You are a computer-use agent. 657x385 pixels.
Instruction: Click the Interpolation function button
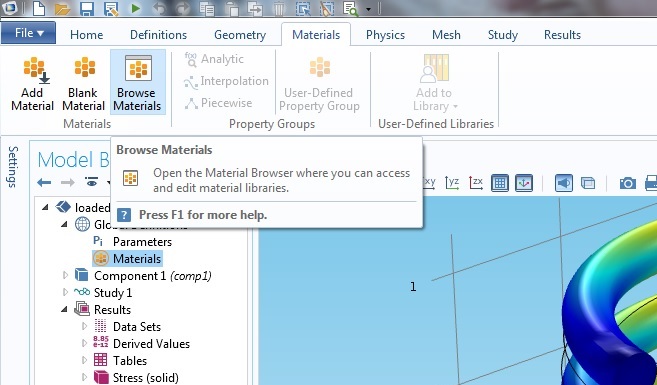(x=226, y=81)
